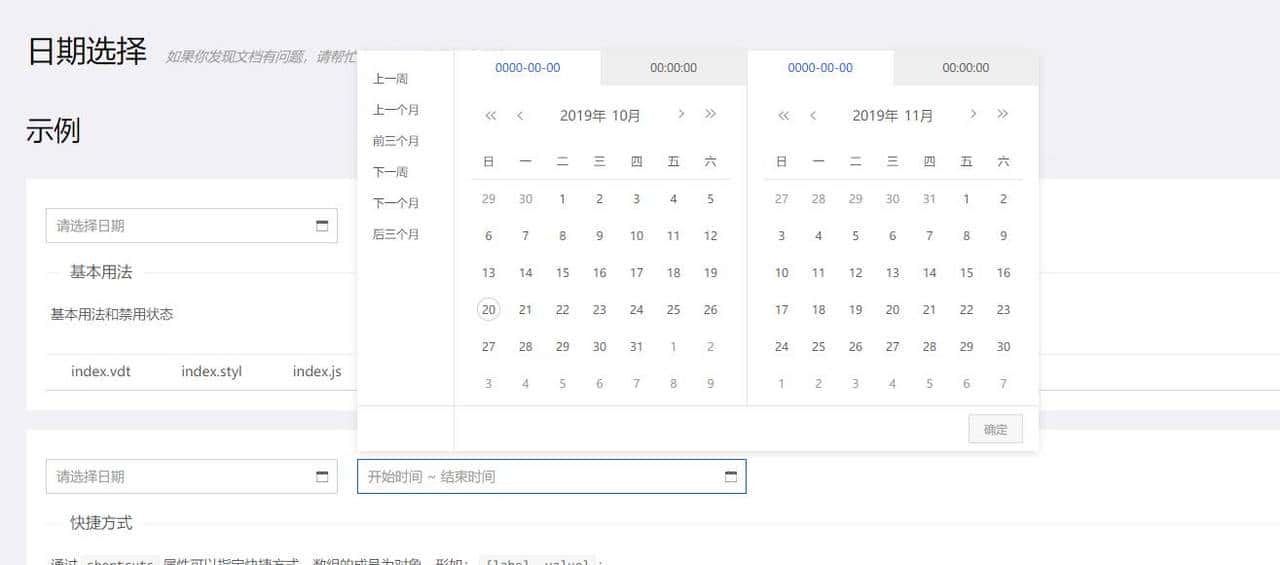Select October 12 in left calendar
Screen dimensions: 1280x565
point(710,236)
